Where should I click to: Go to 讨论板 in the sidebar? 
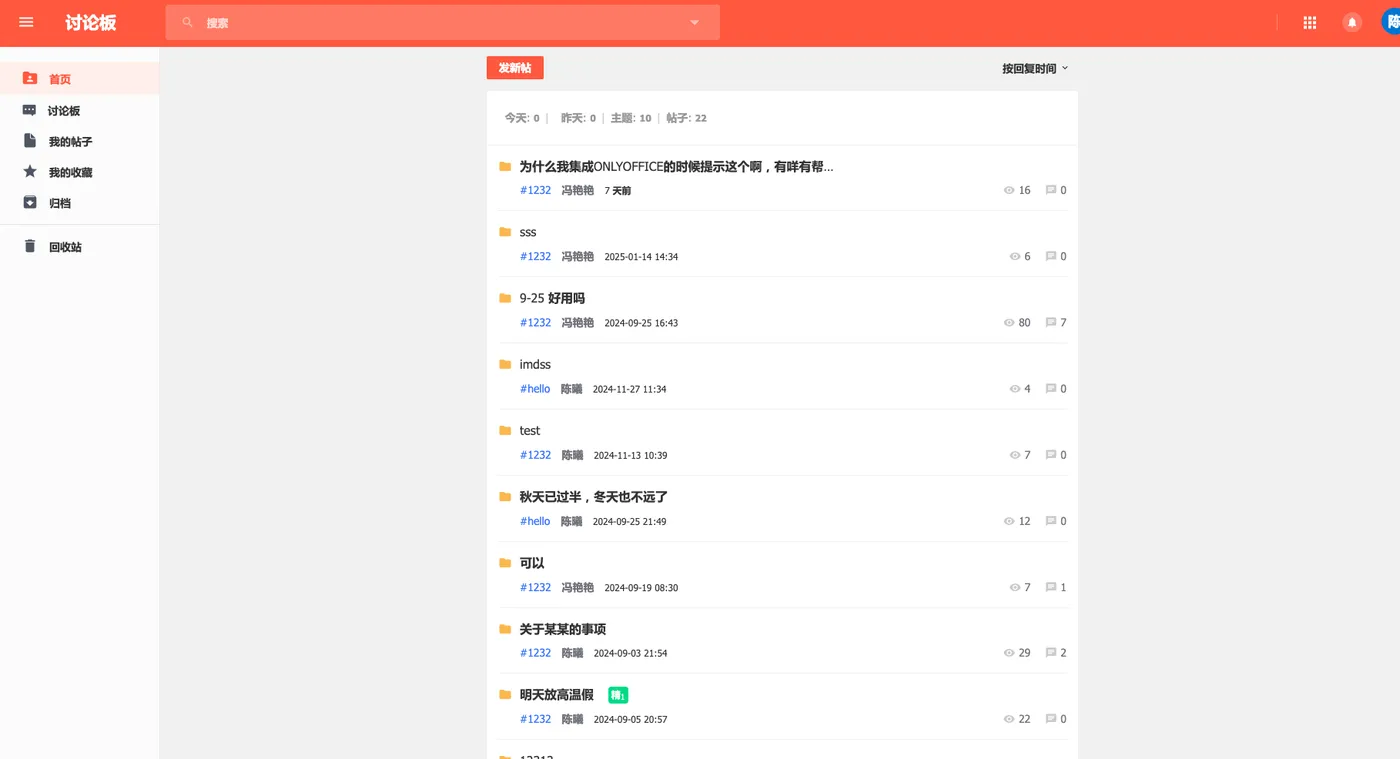point(80,110)
